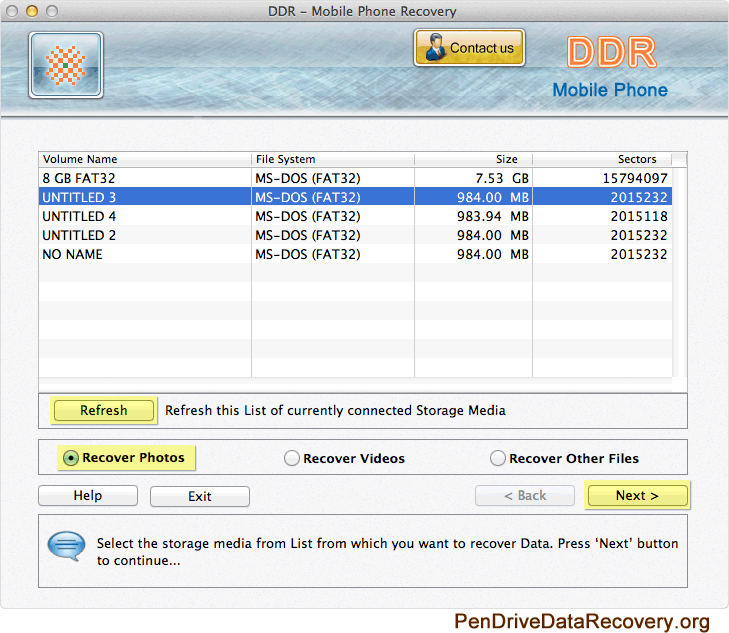This screenshot has height=633, width=729.
Task: Choose the Recover Videos radio option
Action: 345,458
